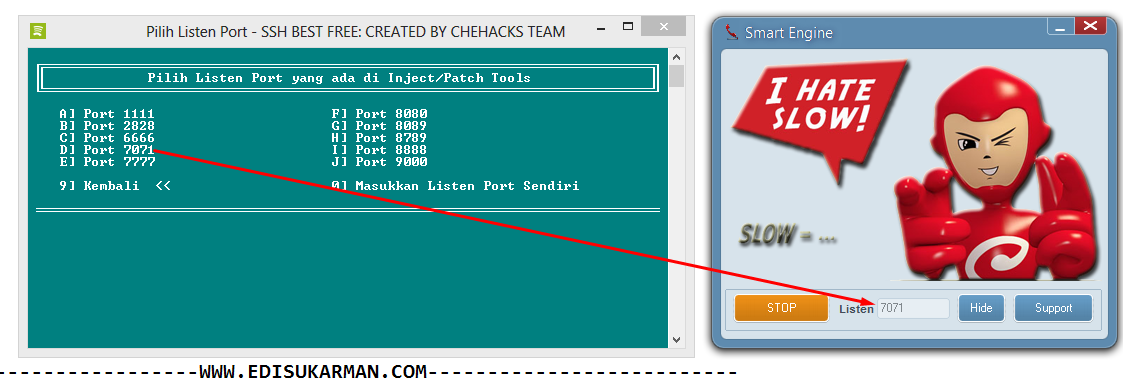Maximize the Pilih Listen Port console window
This screenshot has height=389, width=1123.
pos(628,27)
